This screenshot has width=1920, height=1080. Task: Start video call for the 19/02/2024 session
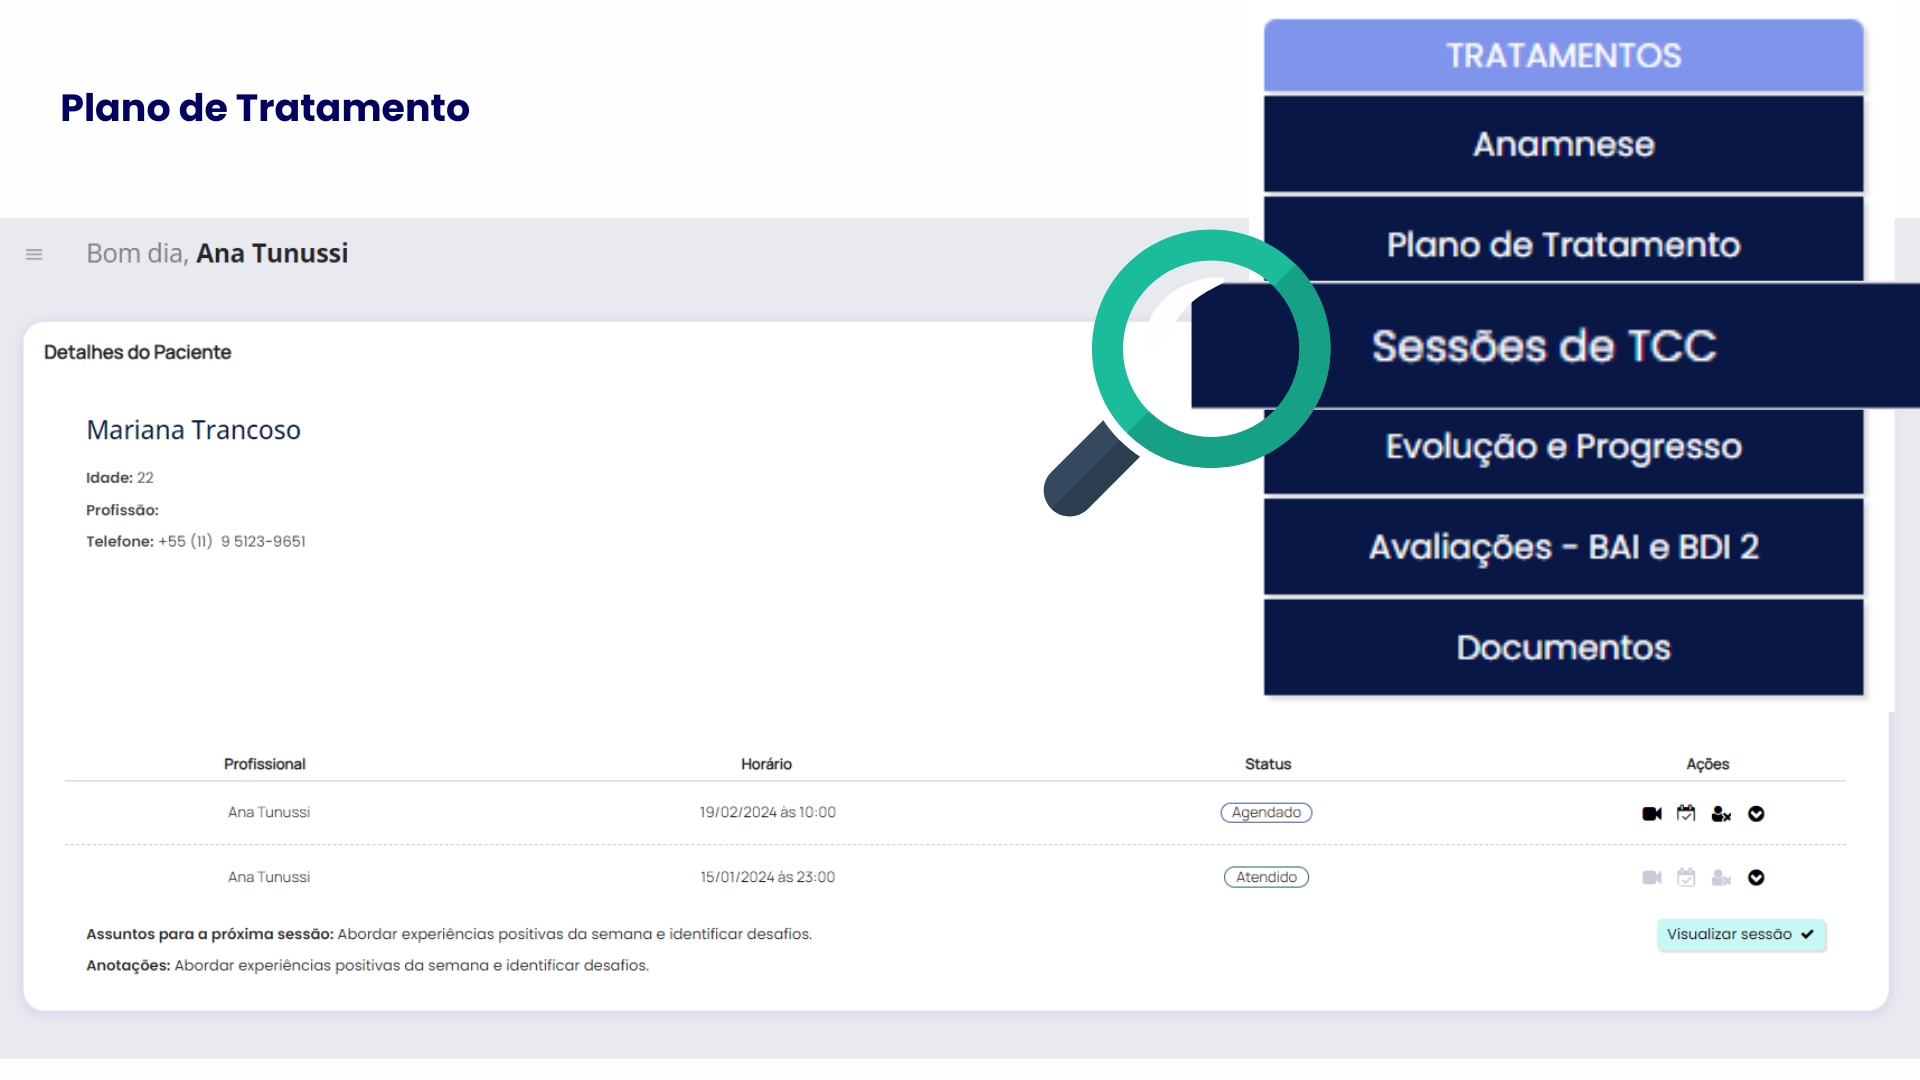point(1652,814)
